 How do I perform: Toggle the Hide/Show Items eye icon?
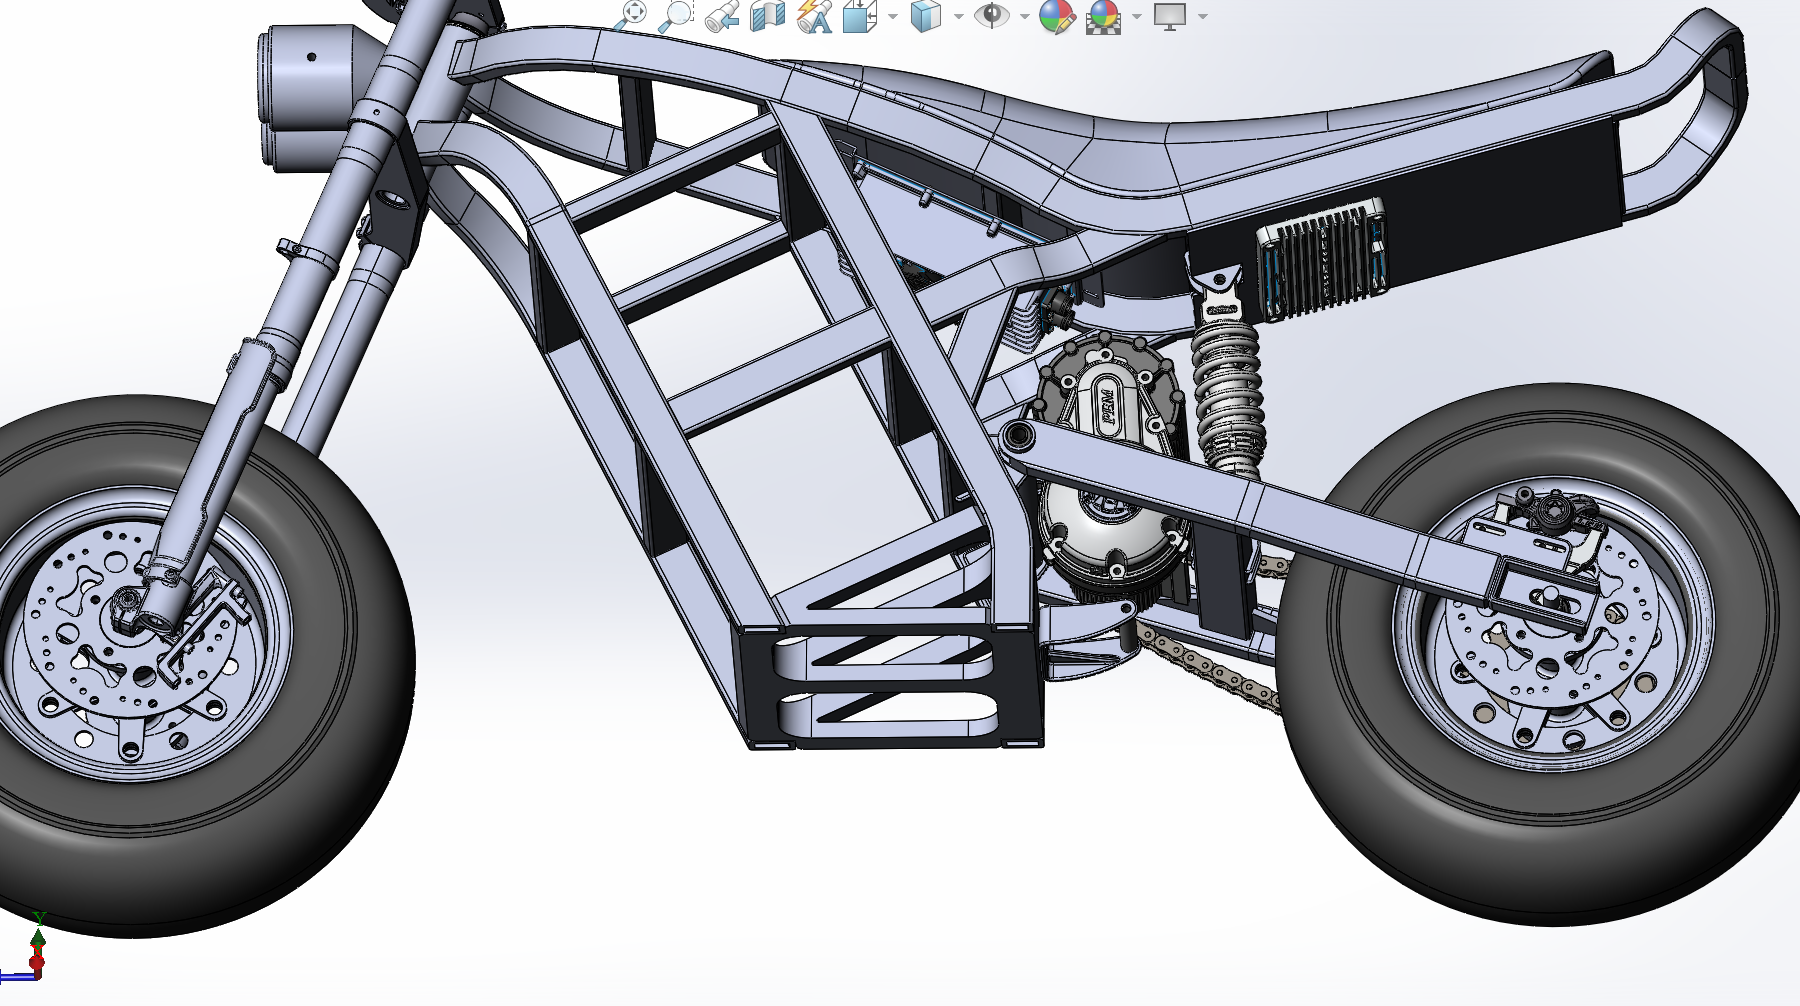tap(991, 16)
